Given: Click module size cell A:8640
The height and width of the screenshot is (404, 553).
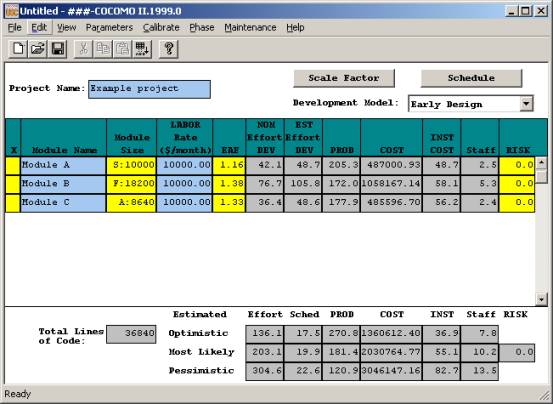Looking at the screenshot, I should 131,203.
